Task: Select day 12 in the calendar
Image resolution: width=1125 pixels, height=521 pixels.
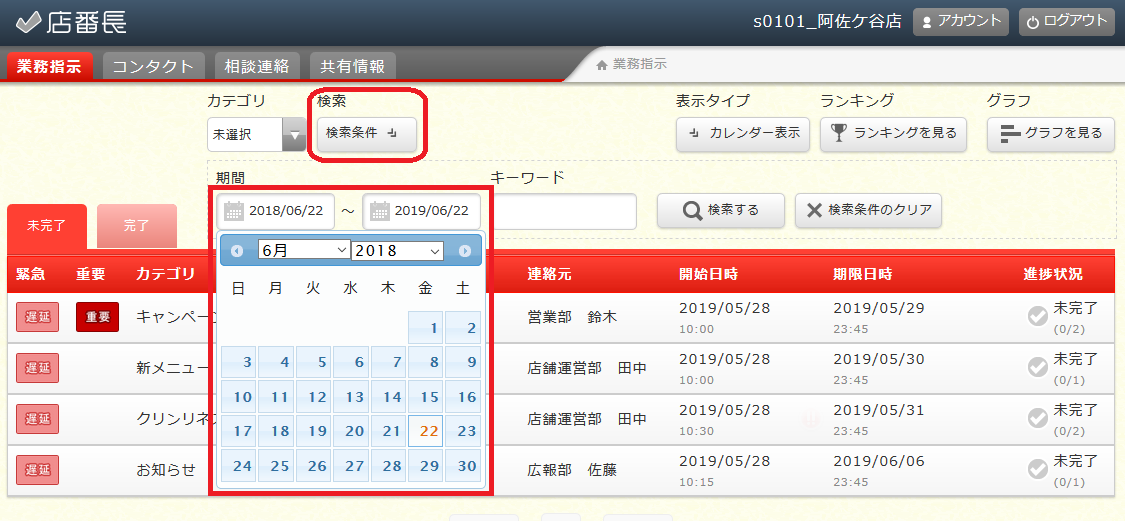Action: point(314,397)
